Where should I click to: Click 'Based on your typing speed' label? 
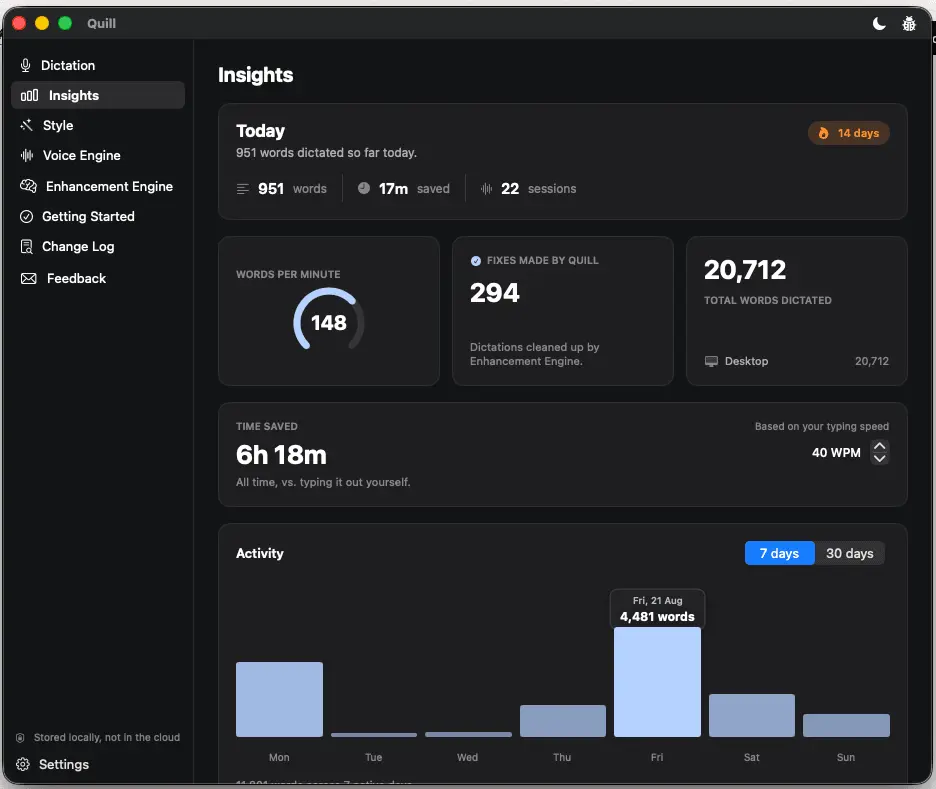coord(821,426)
